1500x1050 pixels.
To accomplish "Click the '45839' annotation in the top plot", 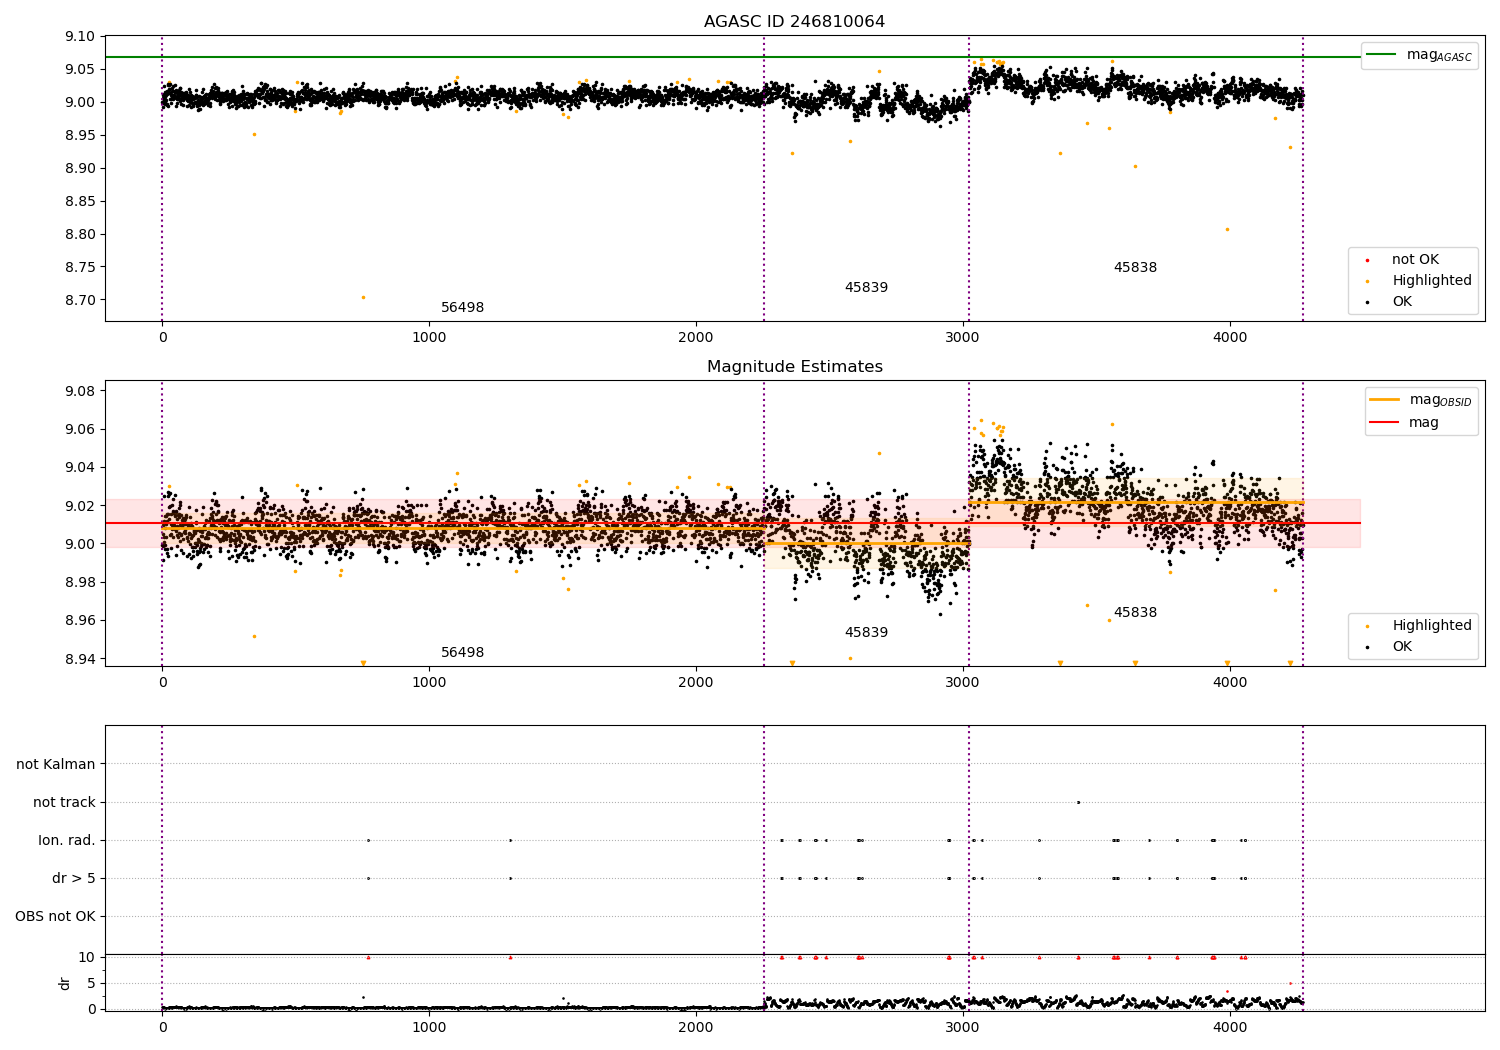I will coord(866,288).
